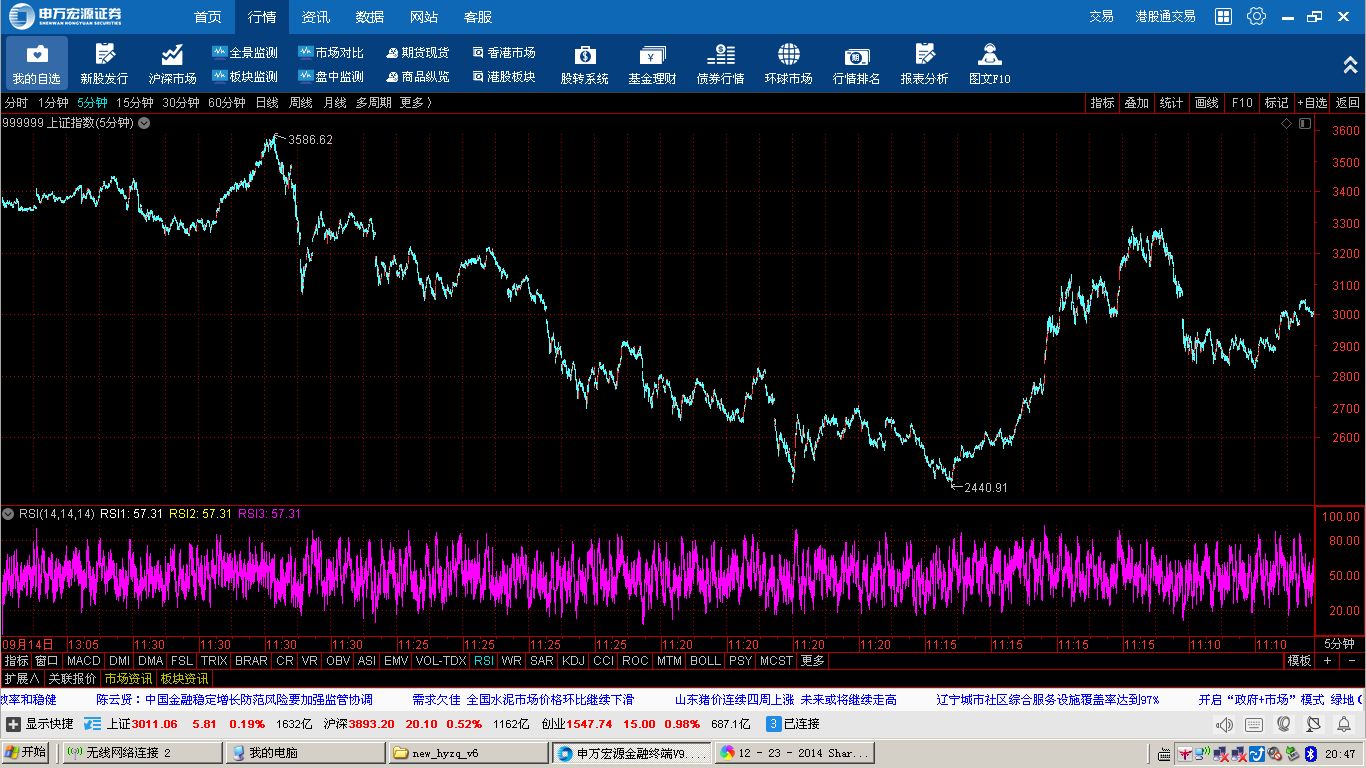Click 叠加 overlay button
1366x768 pixels.
click(x=1136, y=102)
